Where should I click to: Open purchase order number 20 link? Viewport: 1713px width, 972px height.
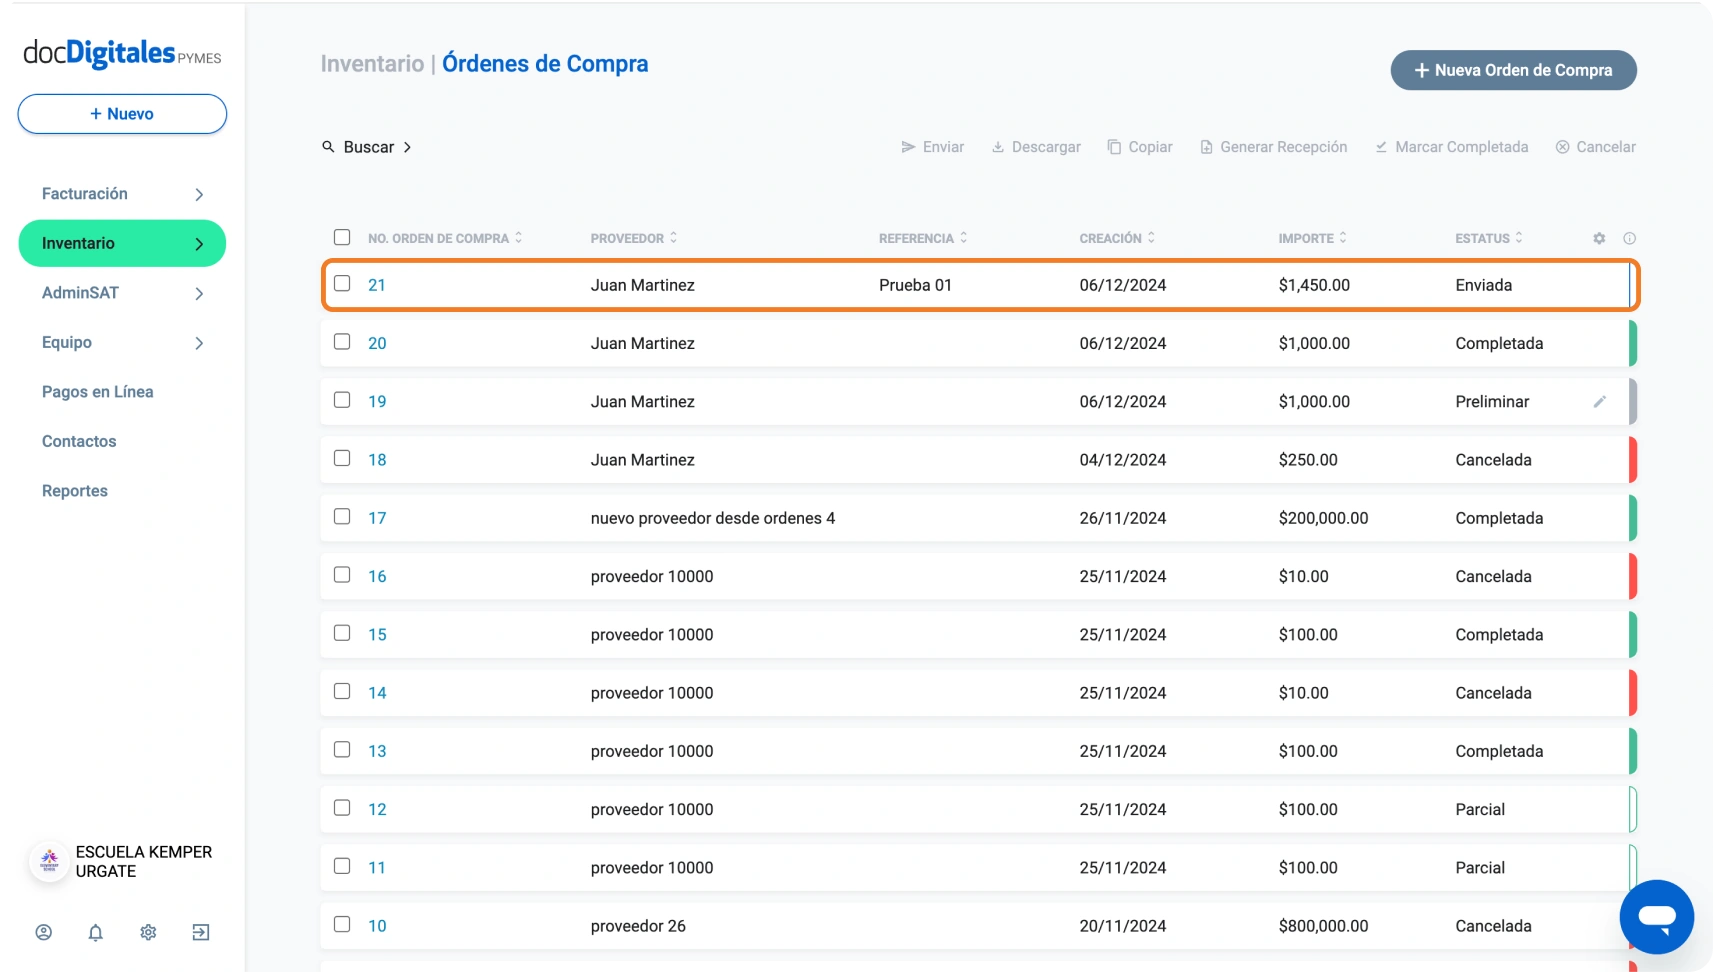377,343
